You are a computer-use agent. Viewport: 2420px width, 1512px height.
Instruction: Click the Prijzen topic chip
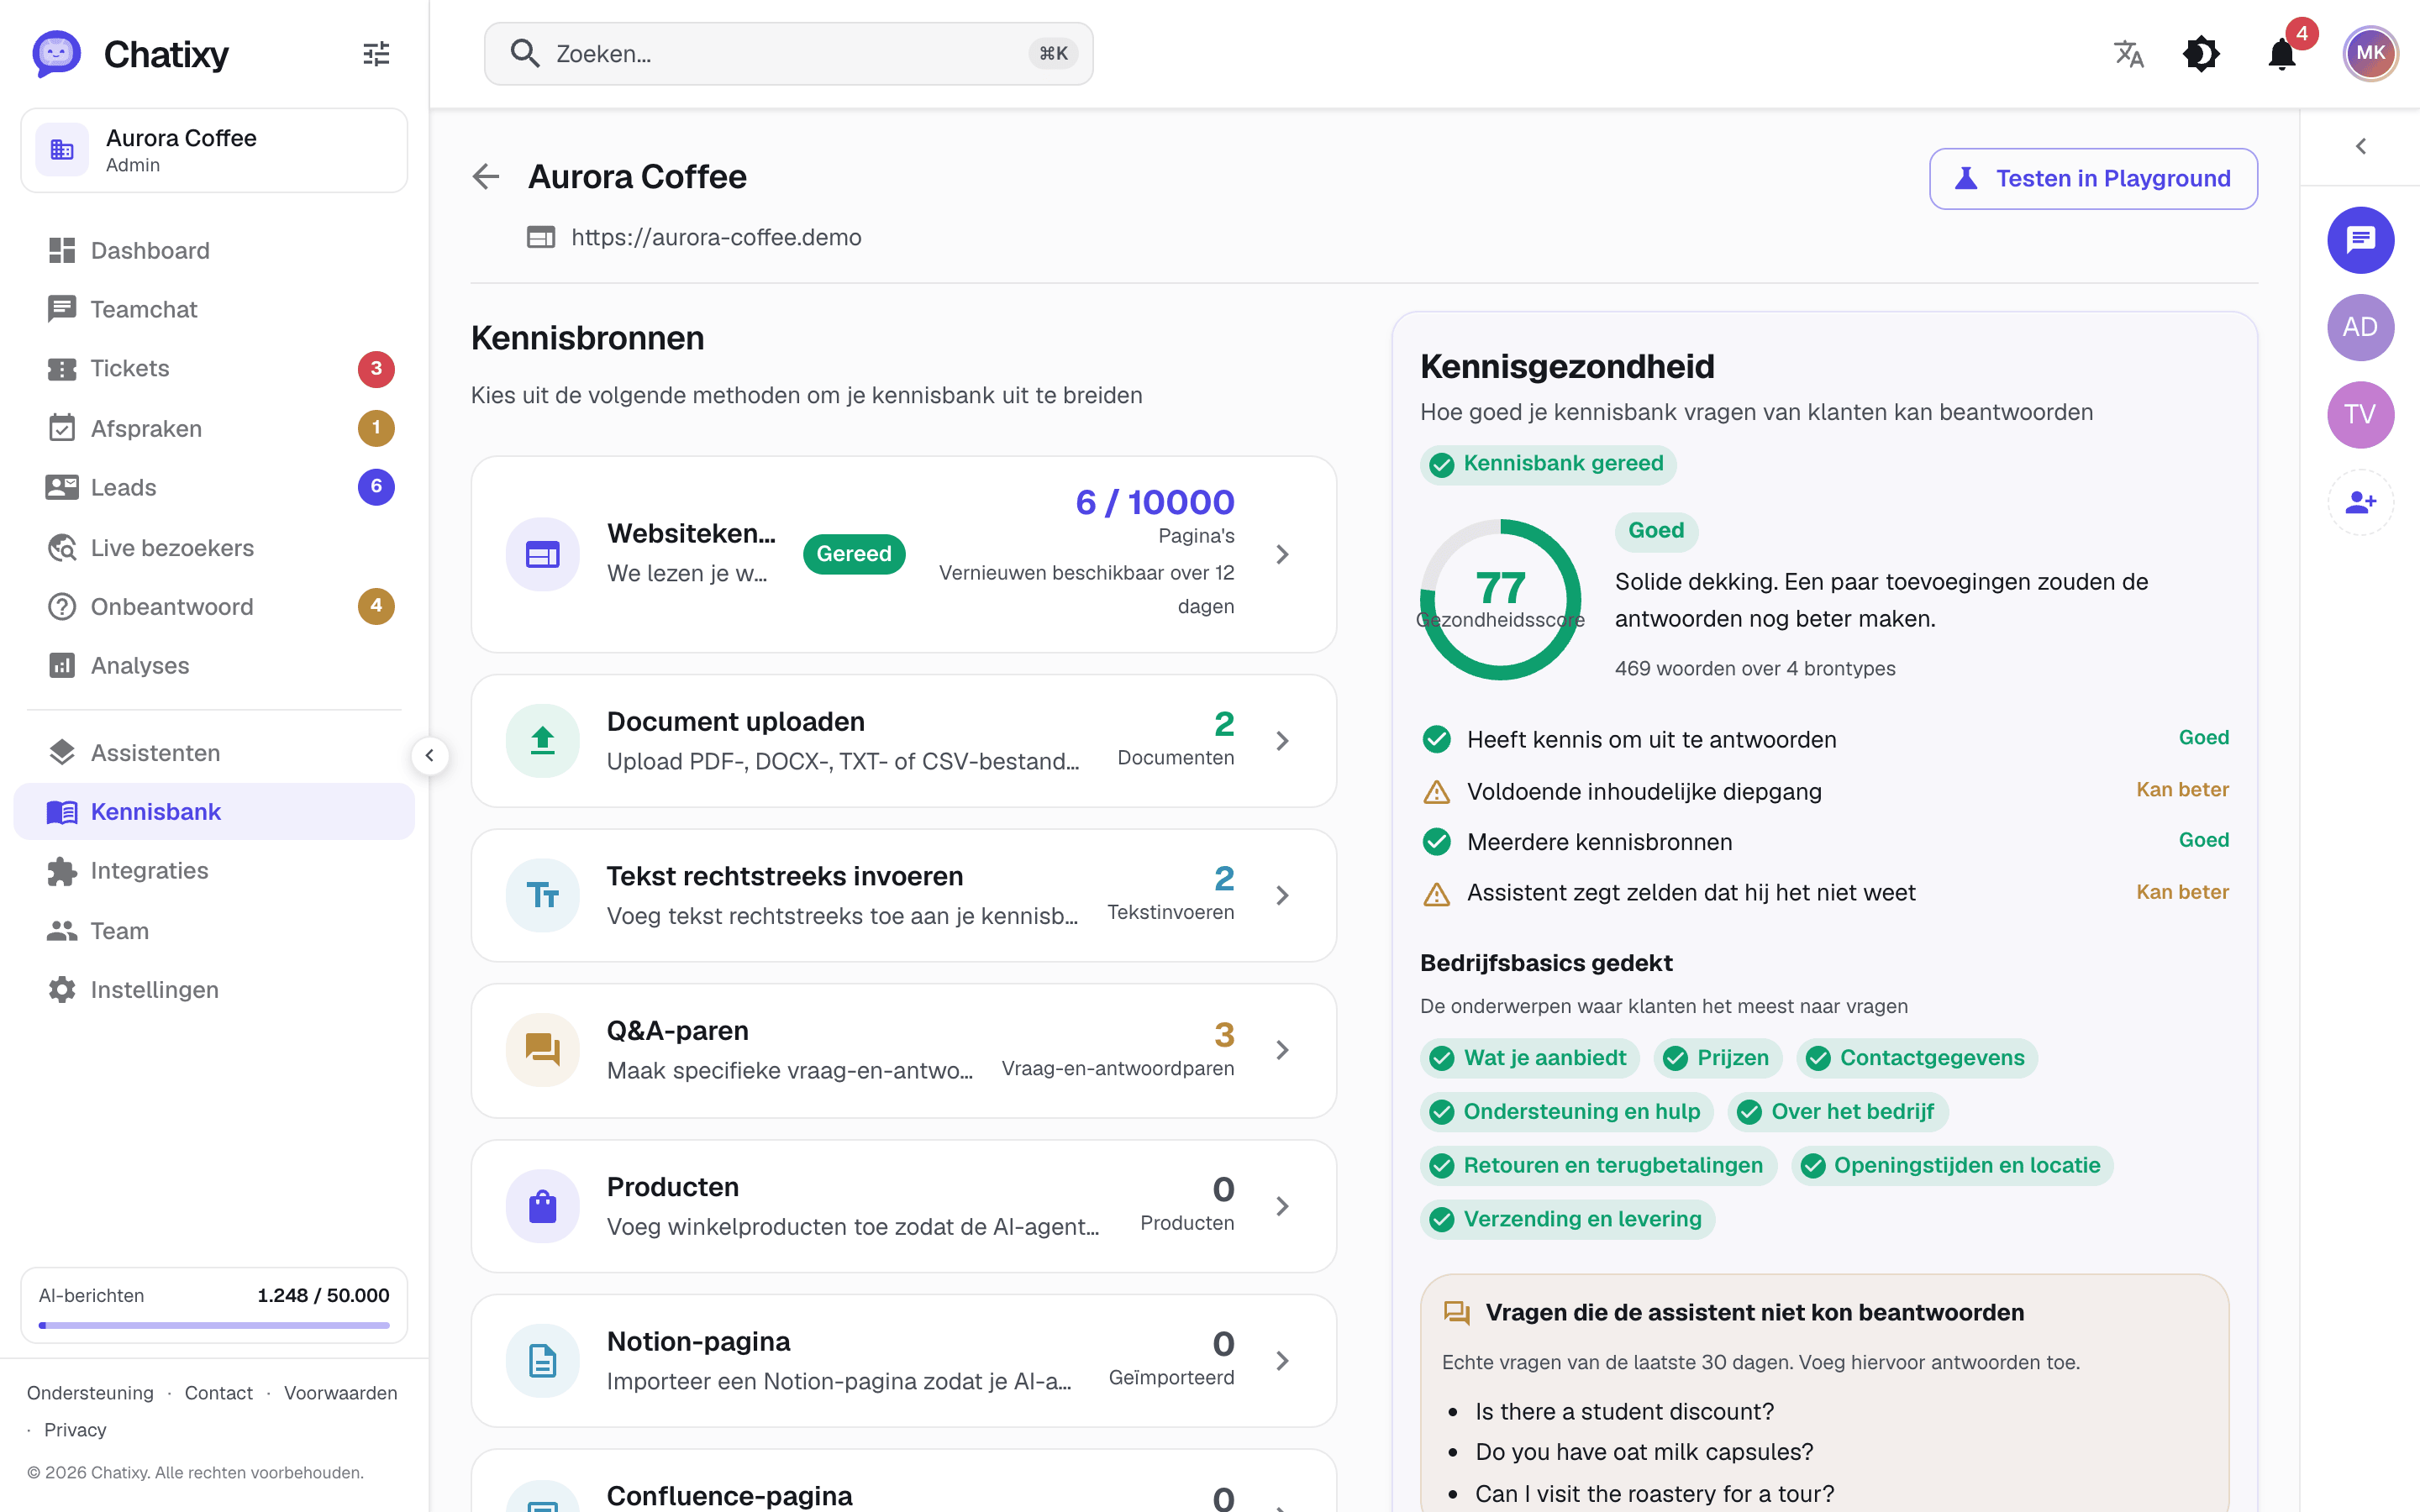pos(1718,1058)
